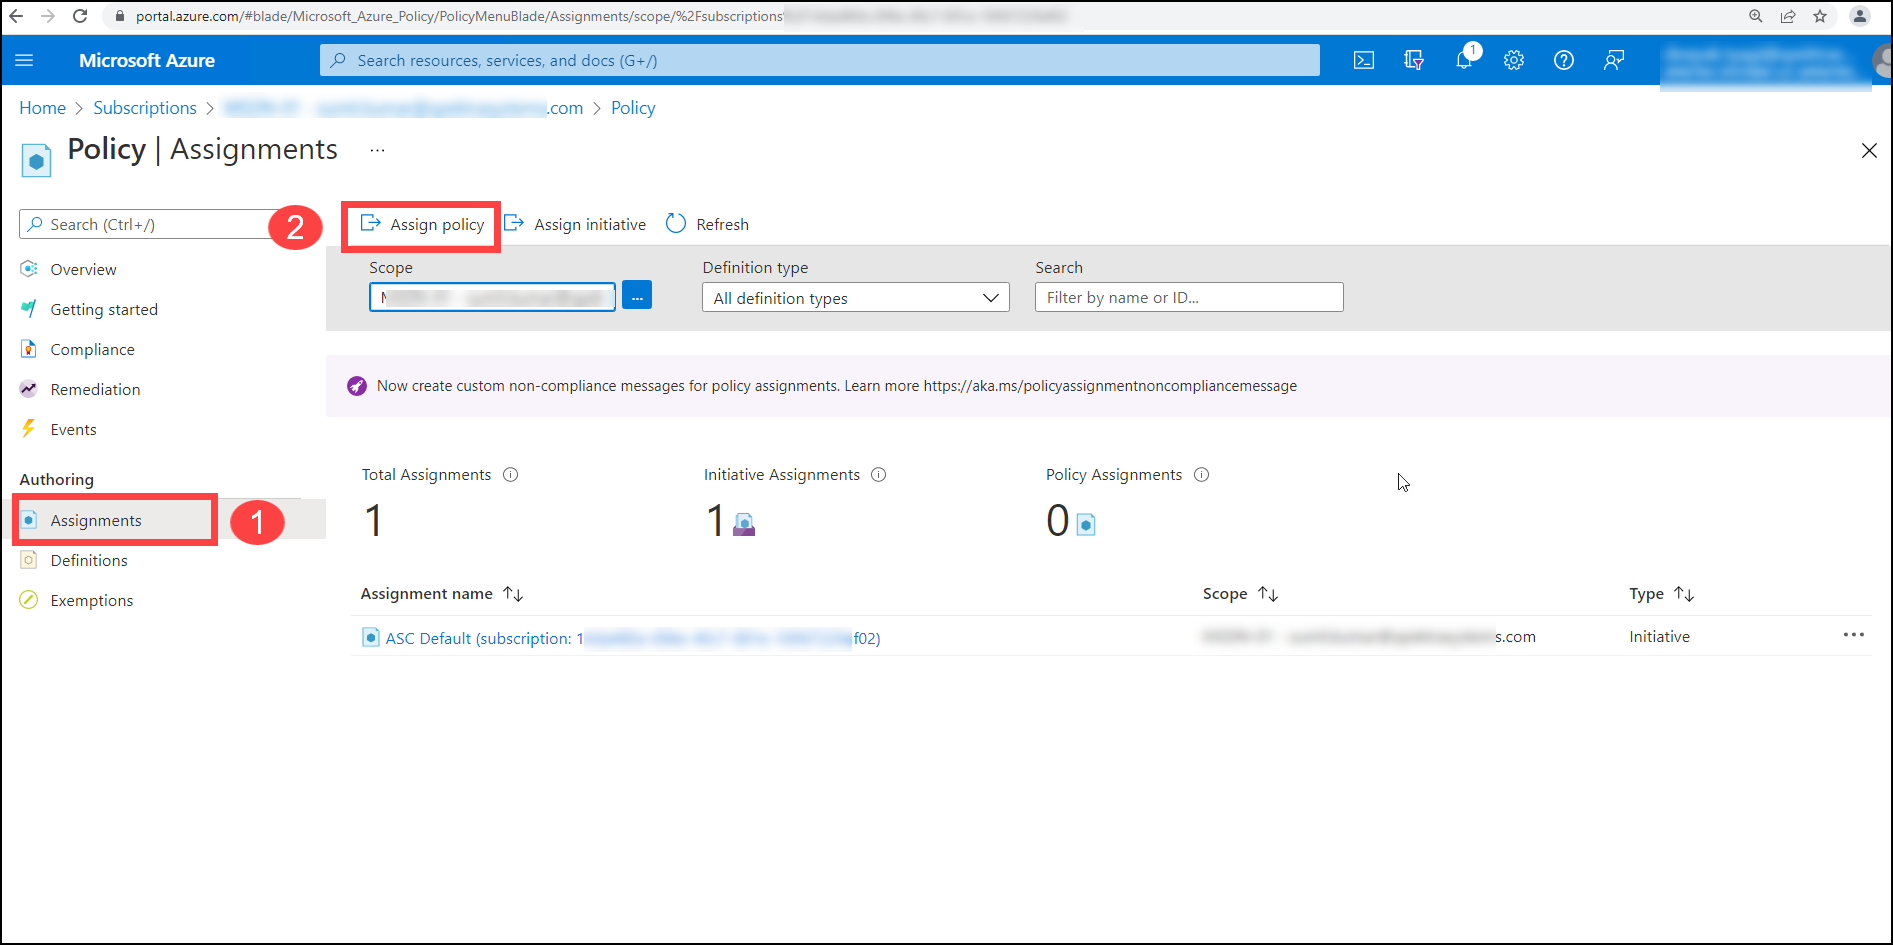Click policy icon beside count 0

coord(1086,524)
